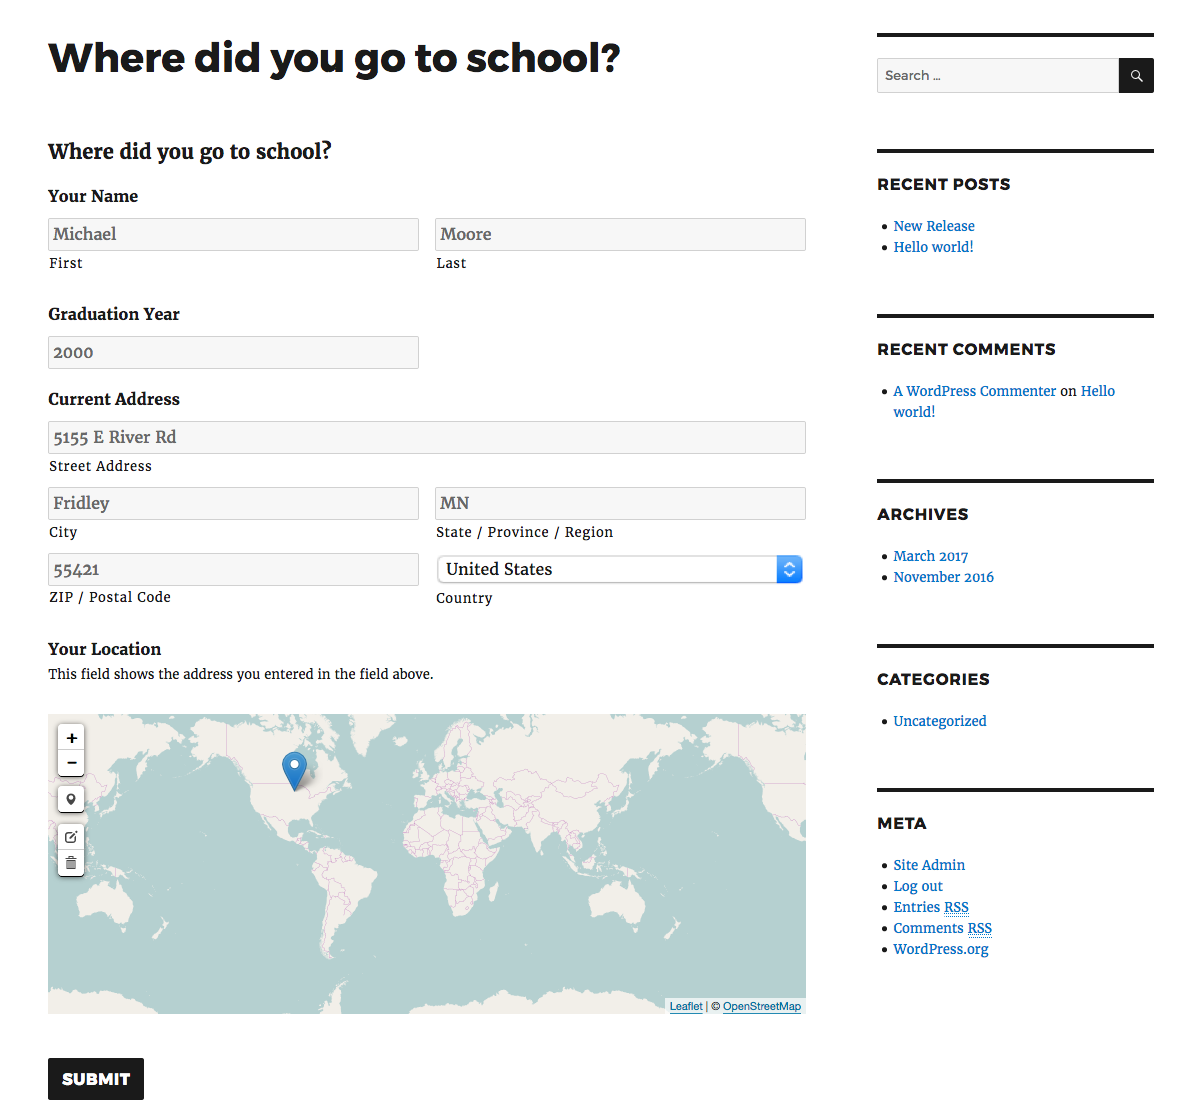
Task: Open the Country dropdown
Action: [620, 569]
